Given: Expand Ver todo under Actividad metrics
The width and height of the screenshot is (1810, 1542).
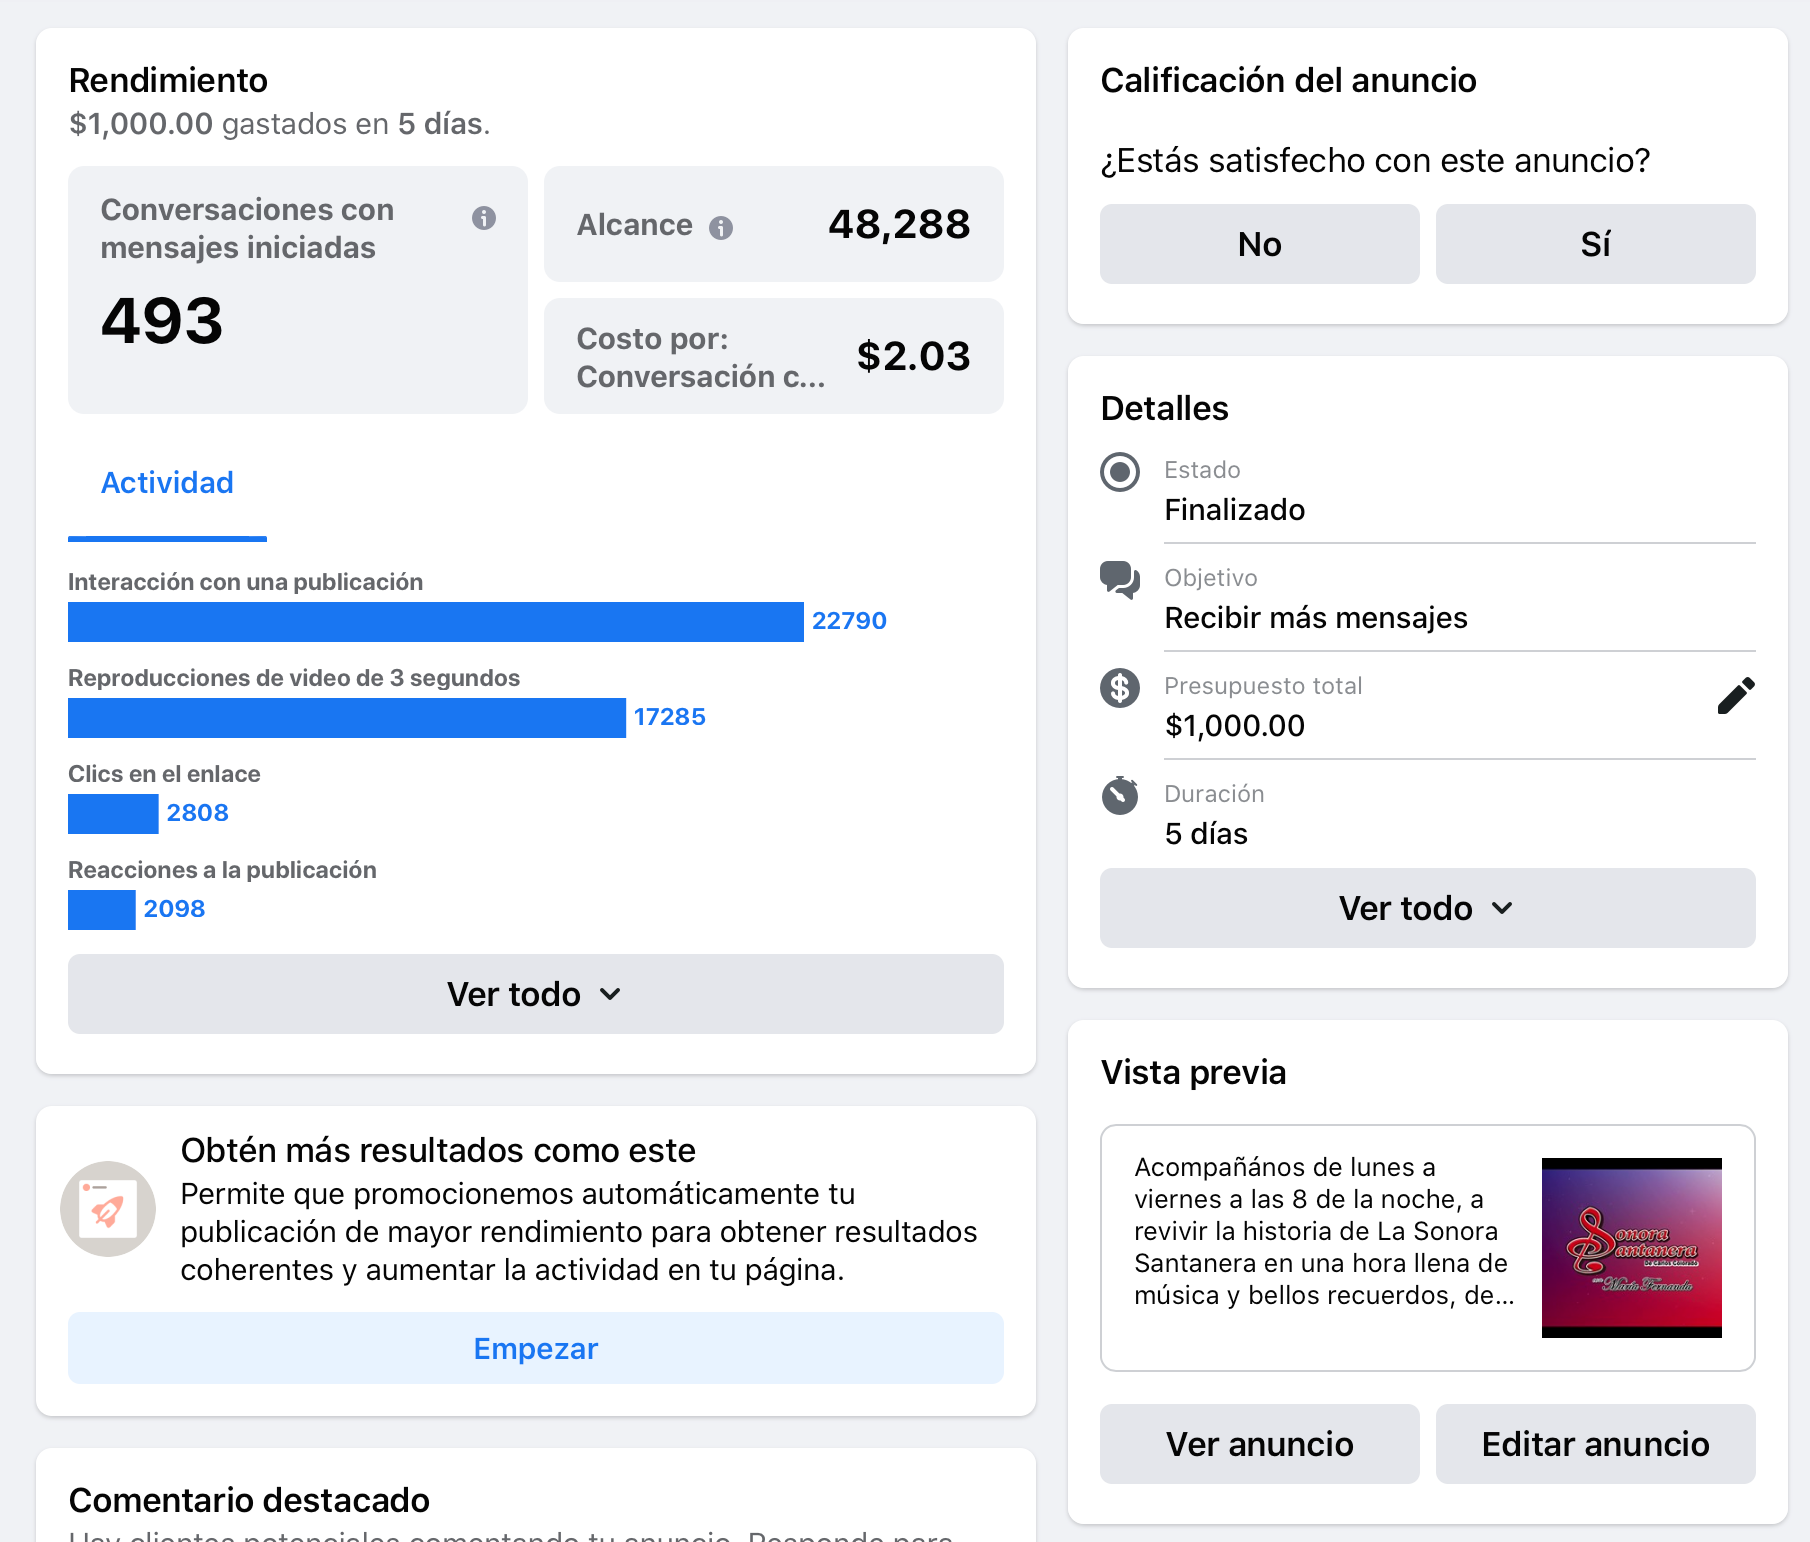Looking at the screenshot, I should [x=536, y=994].
